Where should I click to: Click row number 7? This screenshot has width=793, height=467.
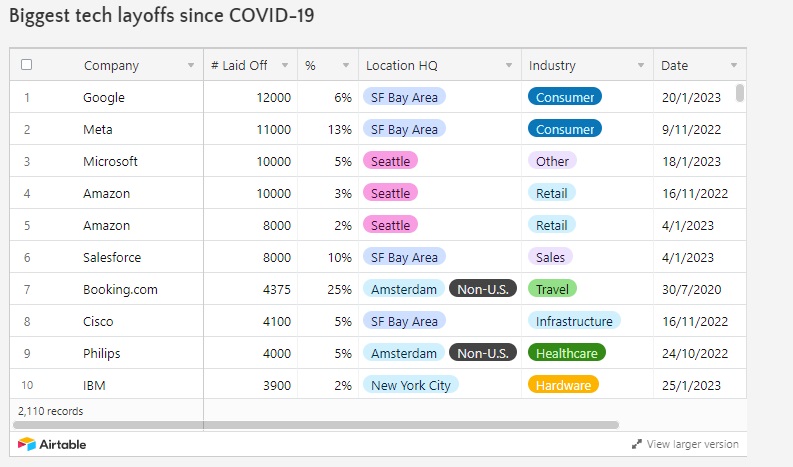(27, 289)
